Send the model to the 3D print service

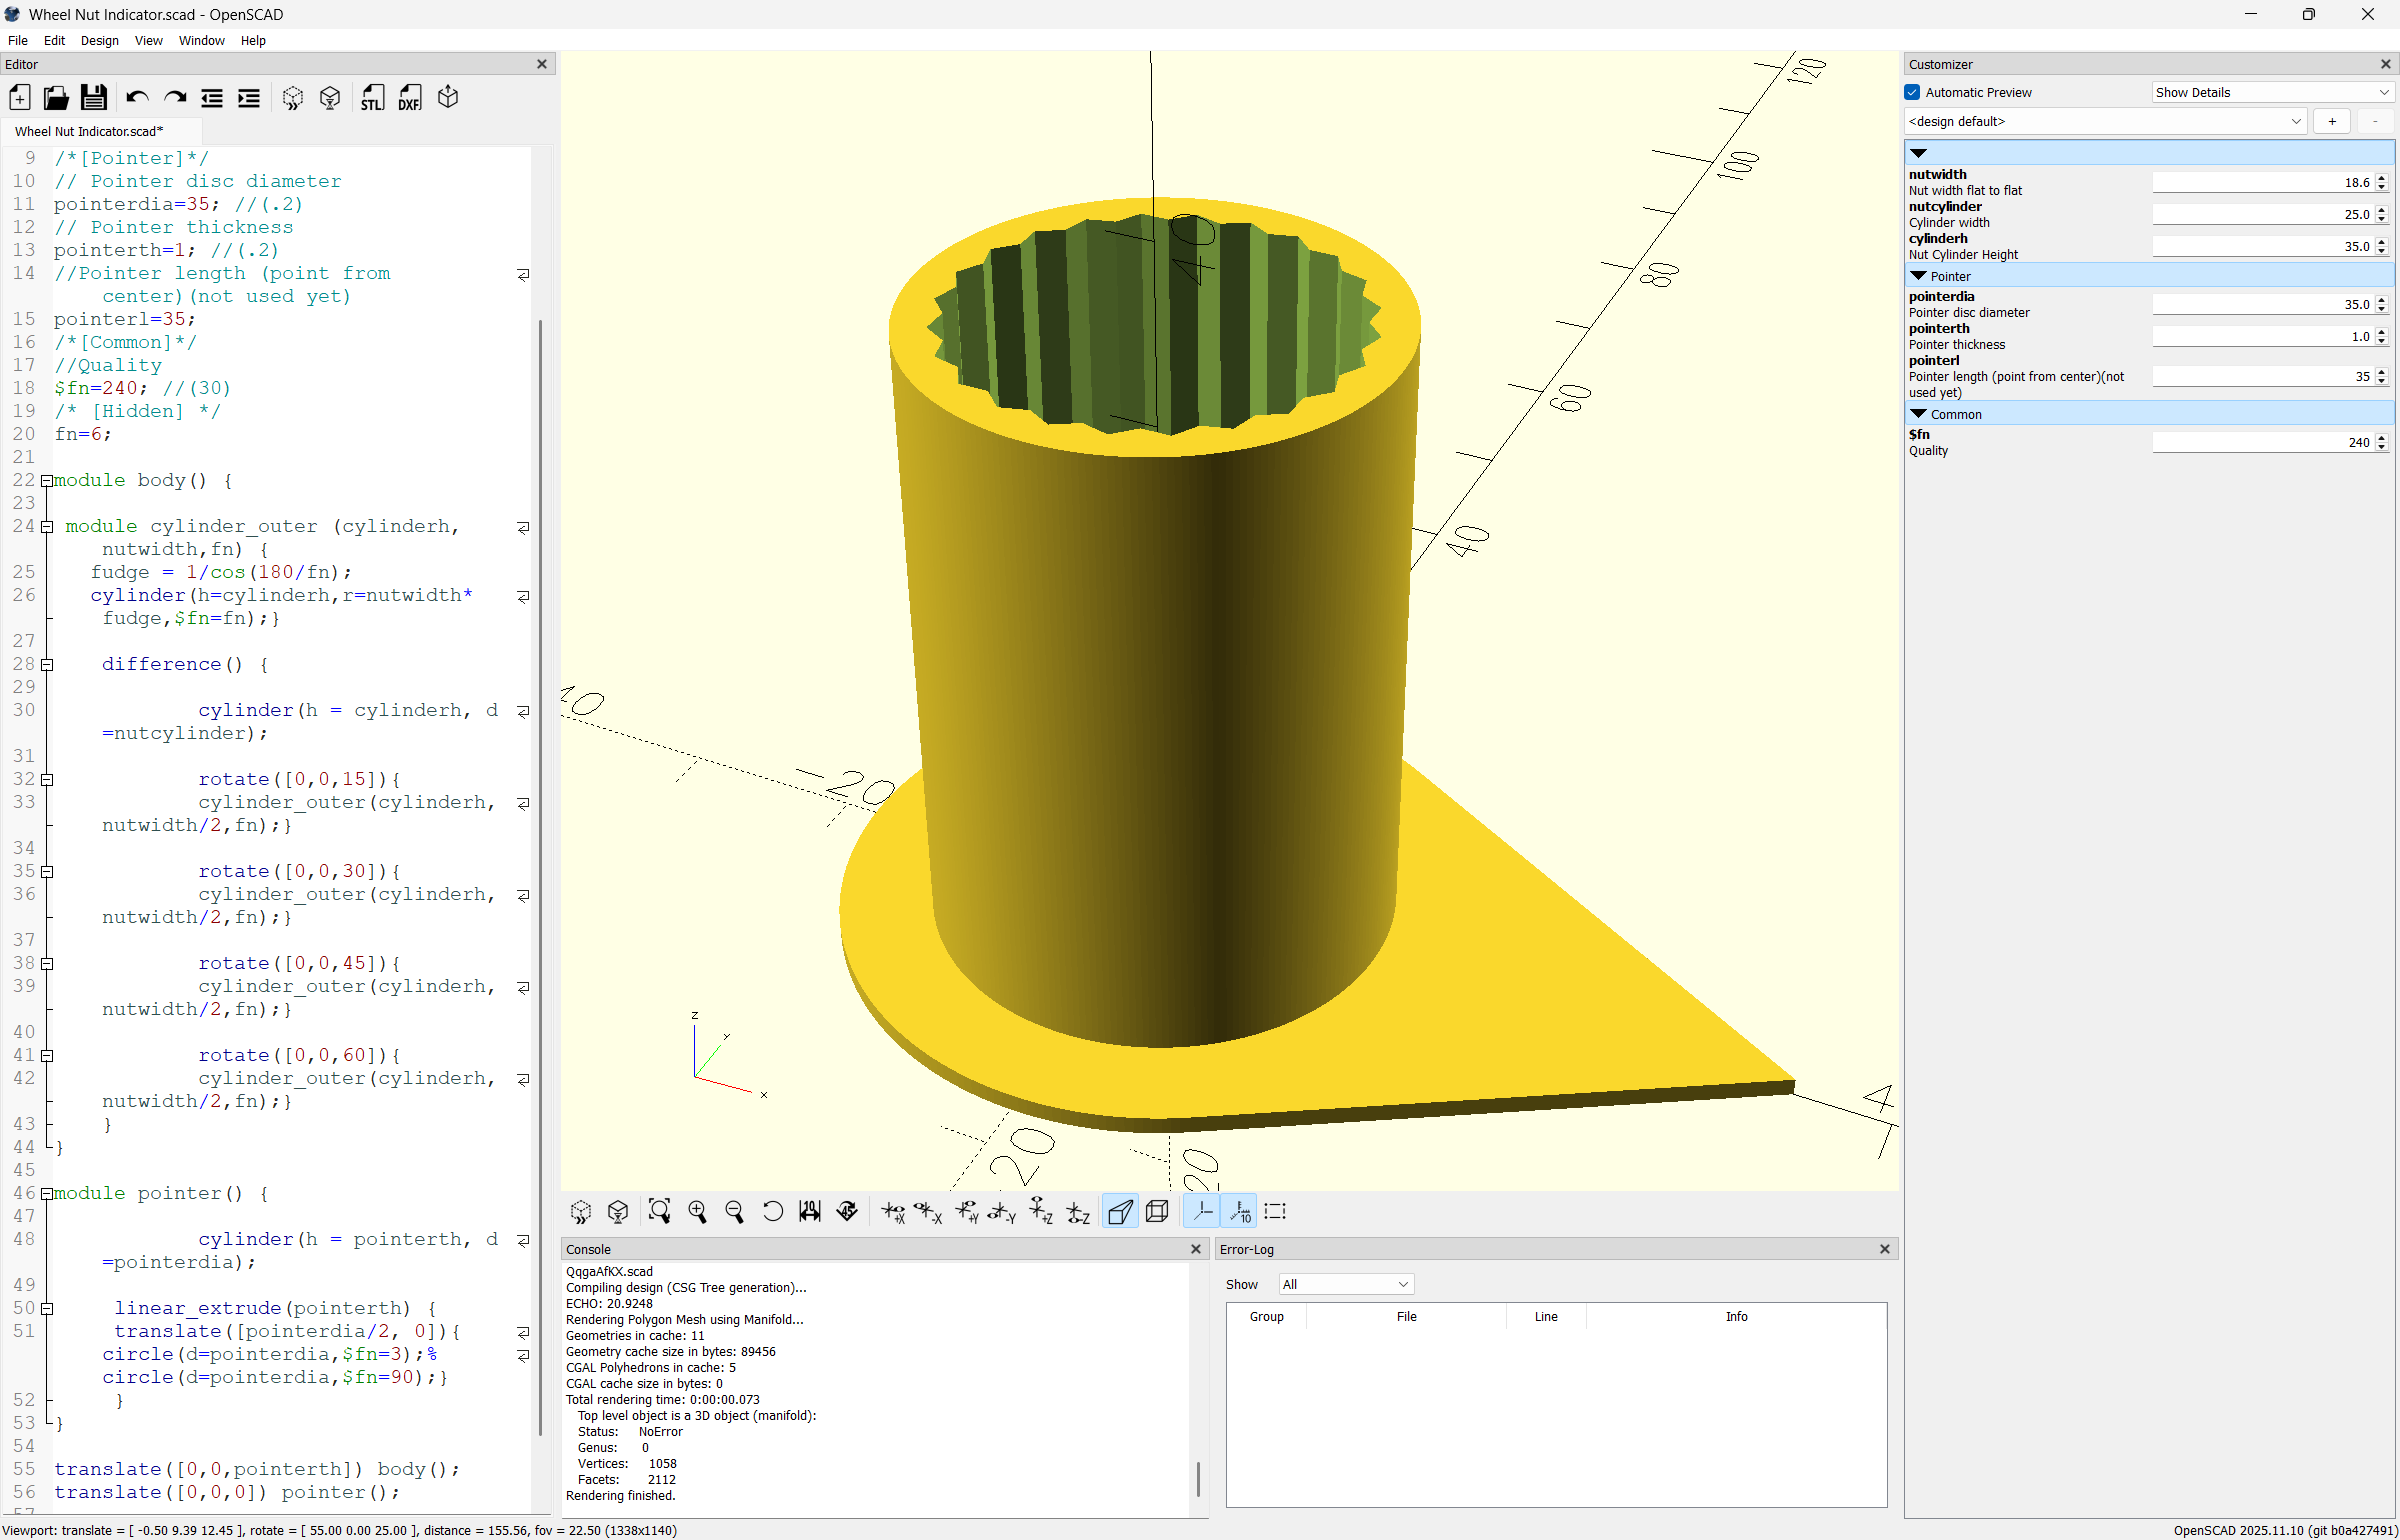tap(448, 97)
